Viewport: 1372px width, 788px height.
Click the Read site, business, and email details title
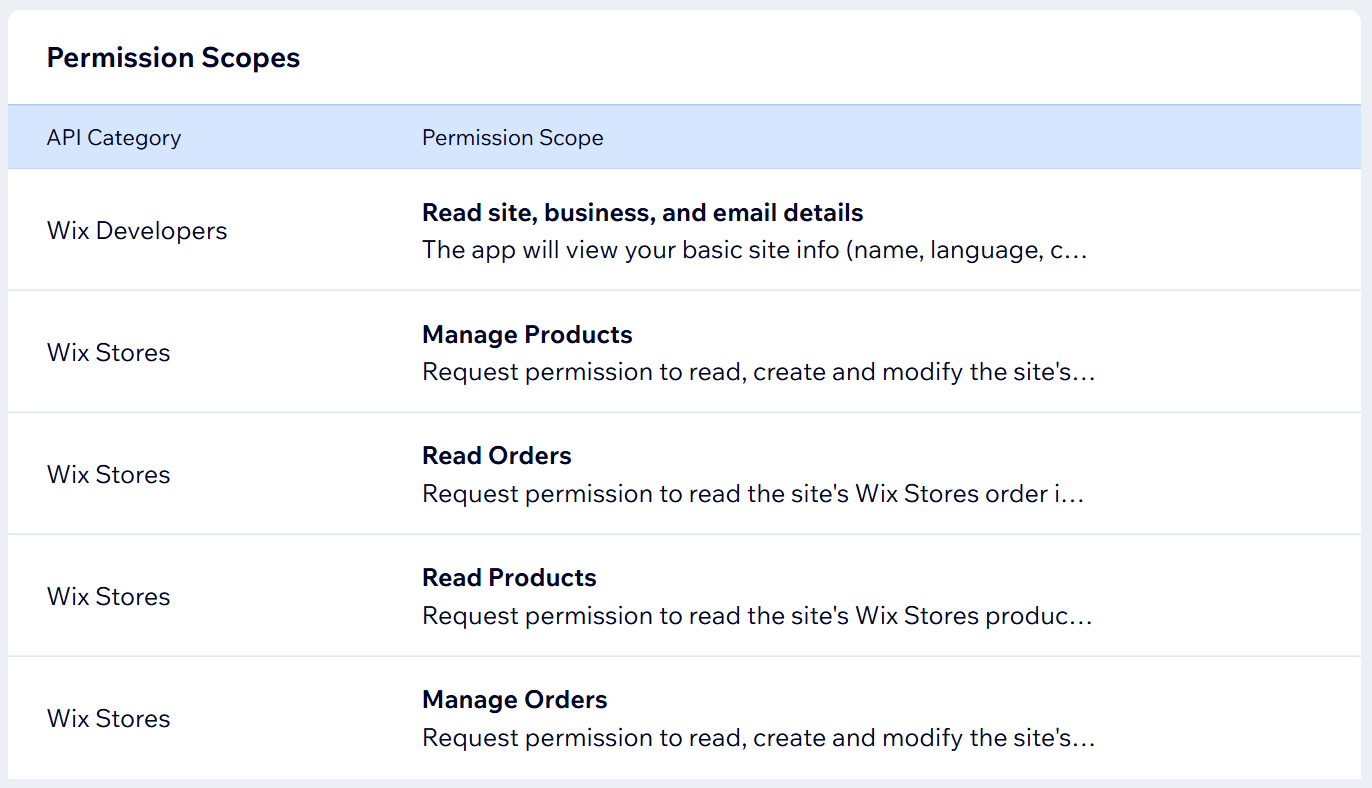point(642,213)
